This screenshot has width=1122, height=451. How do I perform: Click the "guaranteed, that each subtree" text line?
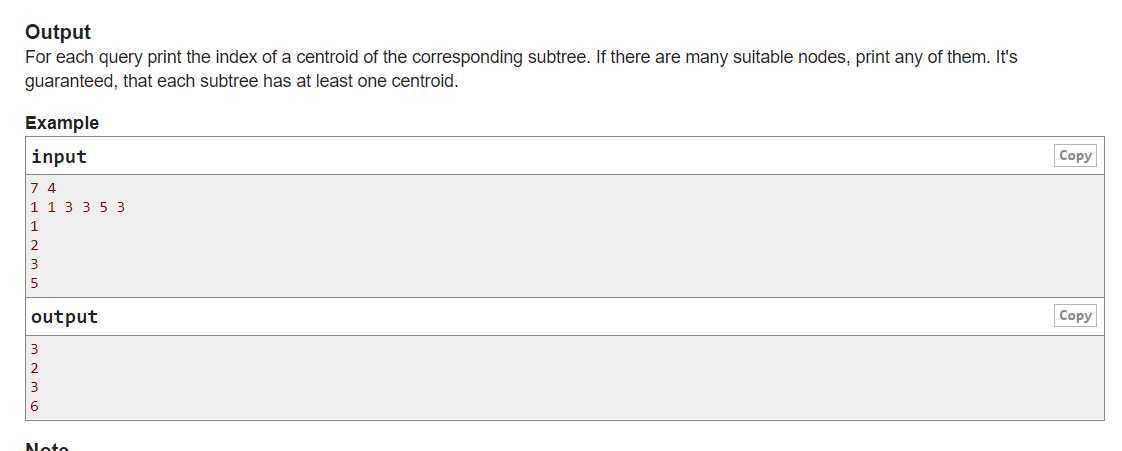pyautogui.click(x=241, y=81)
